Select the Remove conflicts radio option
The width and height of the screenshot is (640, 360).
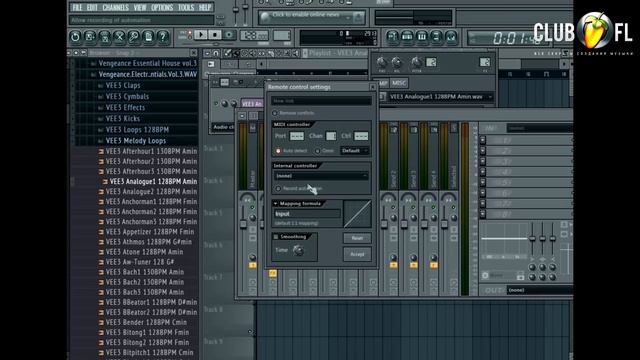point(275,113)
